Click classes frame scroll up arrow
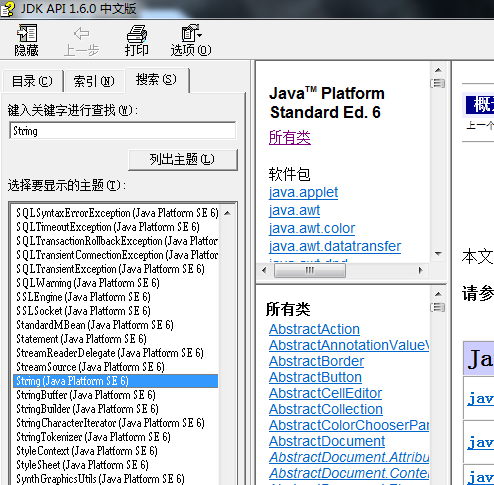Screen dimensions: 494x485 click(x=438, y=294)
